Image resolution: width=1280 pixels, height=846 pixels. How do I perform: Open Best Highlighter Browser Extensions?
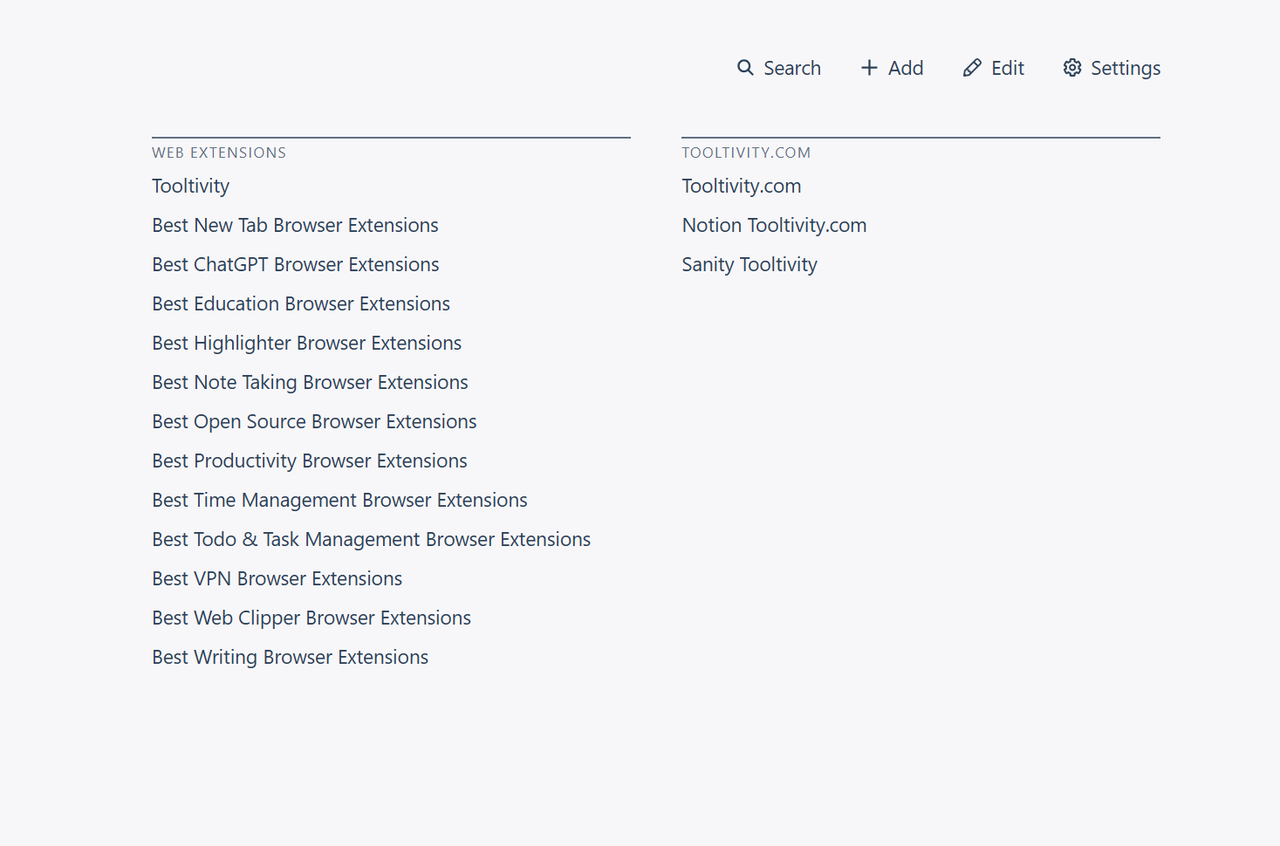click(307, 343)
